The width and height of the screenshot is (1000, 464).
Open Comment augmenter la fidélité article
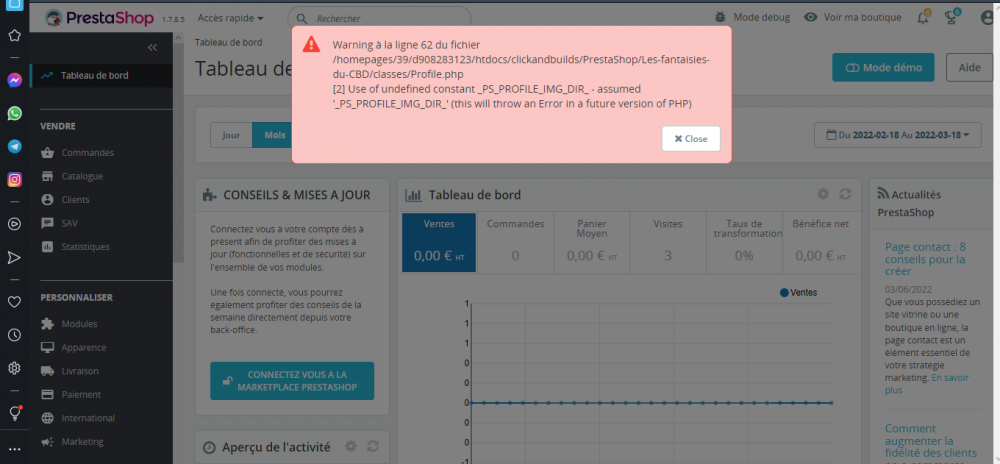pyautogui.click(x=931, y=440)
